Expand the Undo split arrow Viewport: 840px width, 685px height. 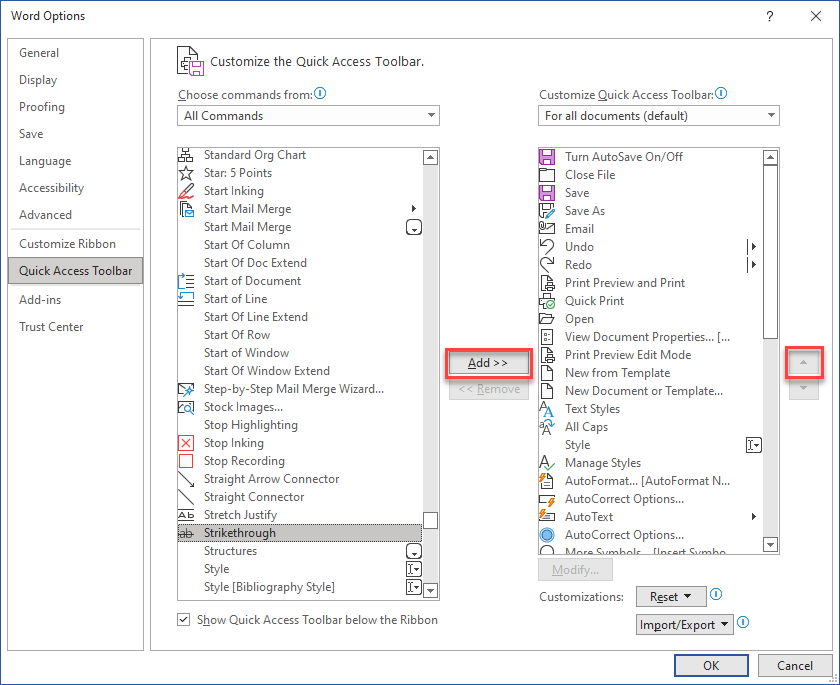click(x=754, y=247)
